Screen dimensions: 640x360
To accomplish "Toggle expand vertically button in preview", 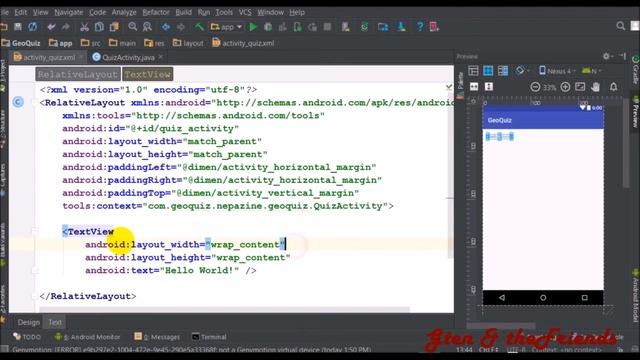I will tap(489, 87).
